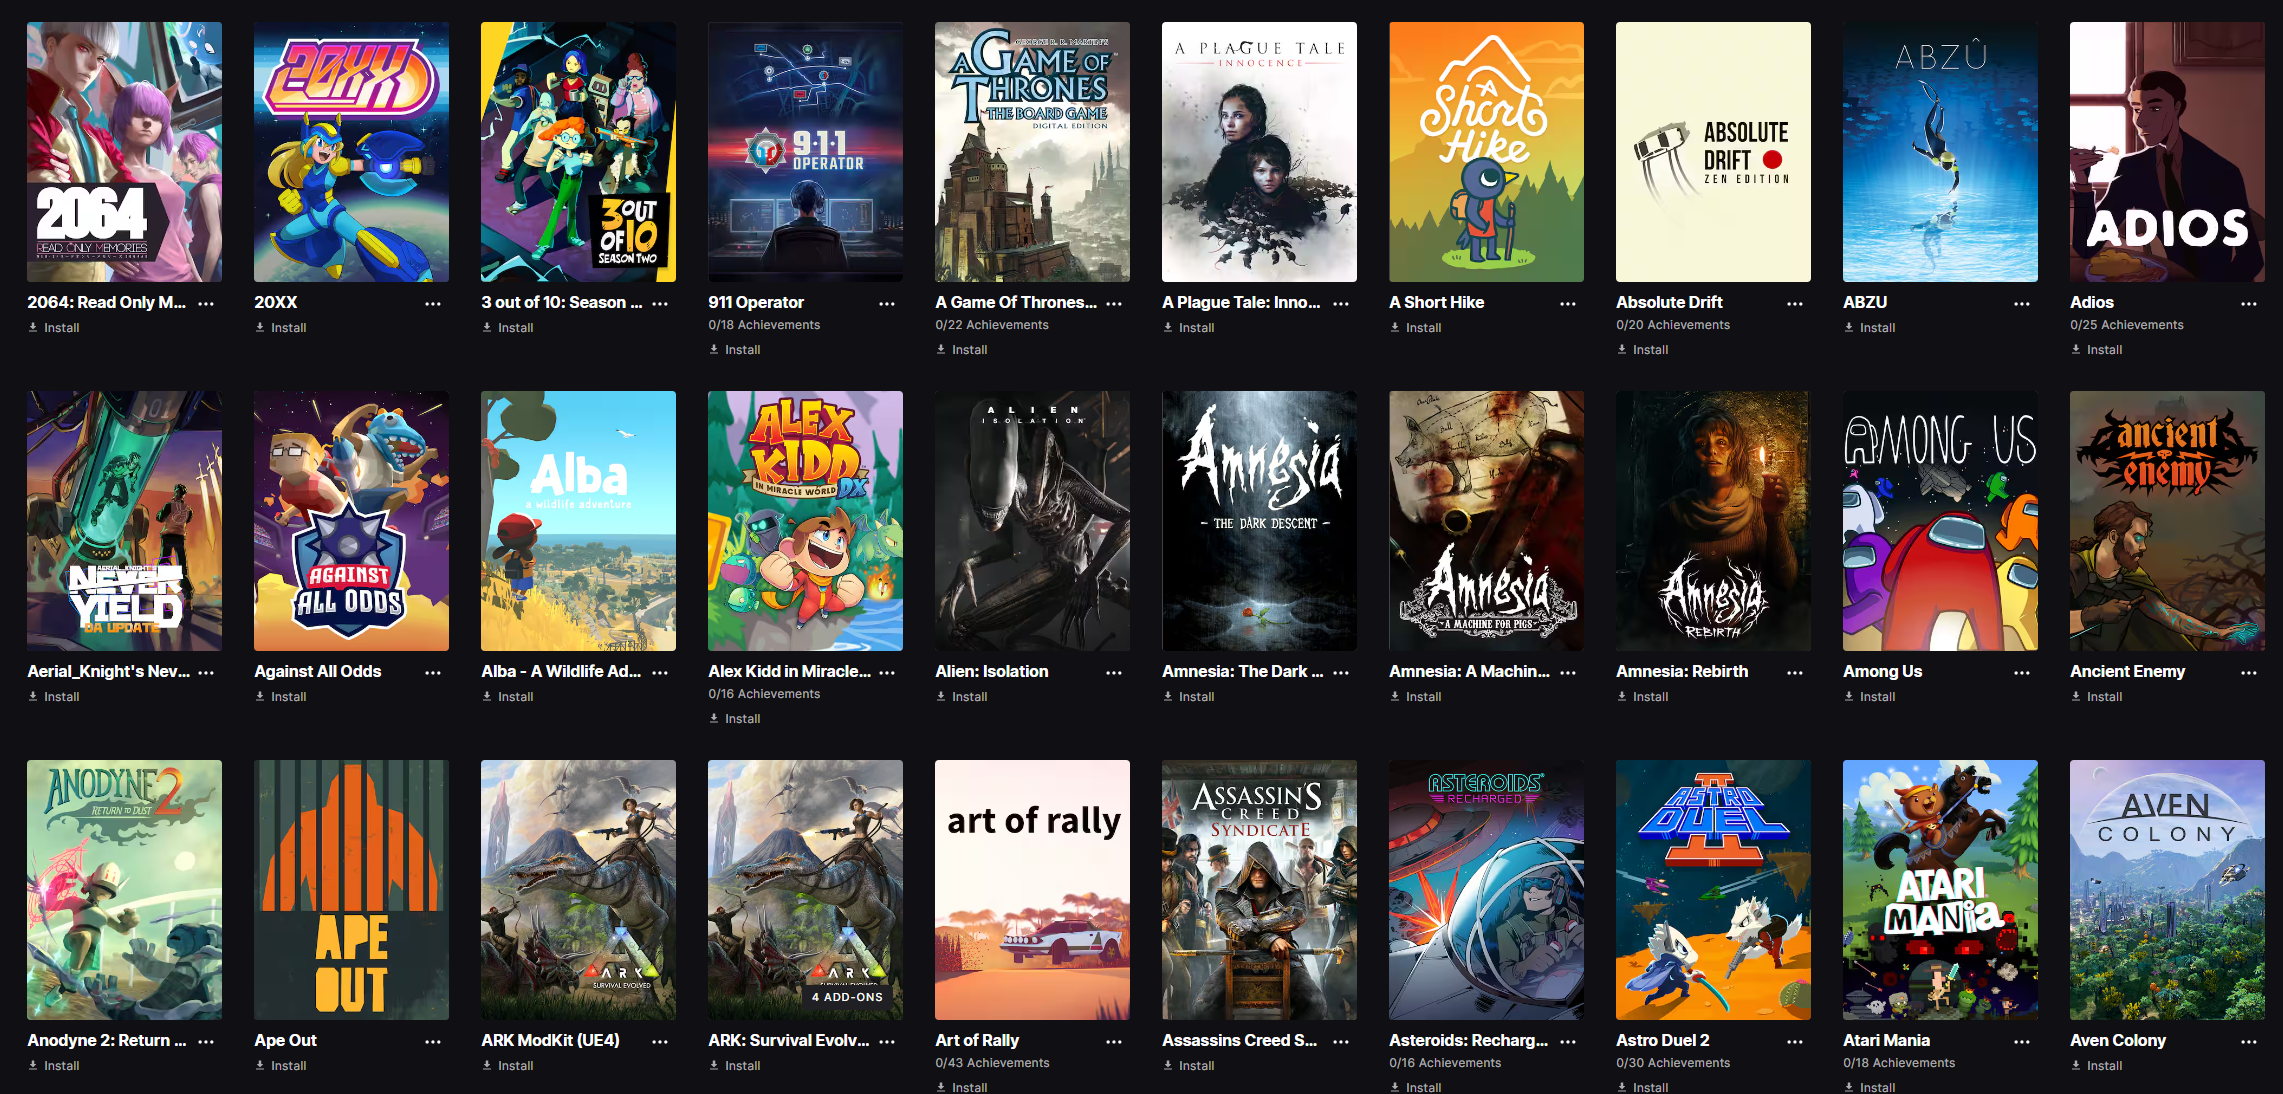Open more options for 3 out of 10: Season Two
This screenshot has height=1094, width=2283.
660,304
